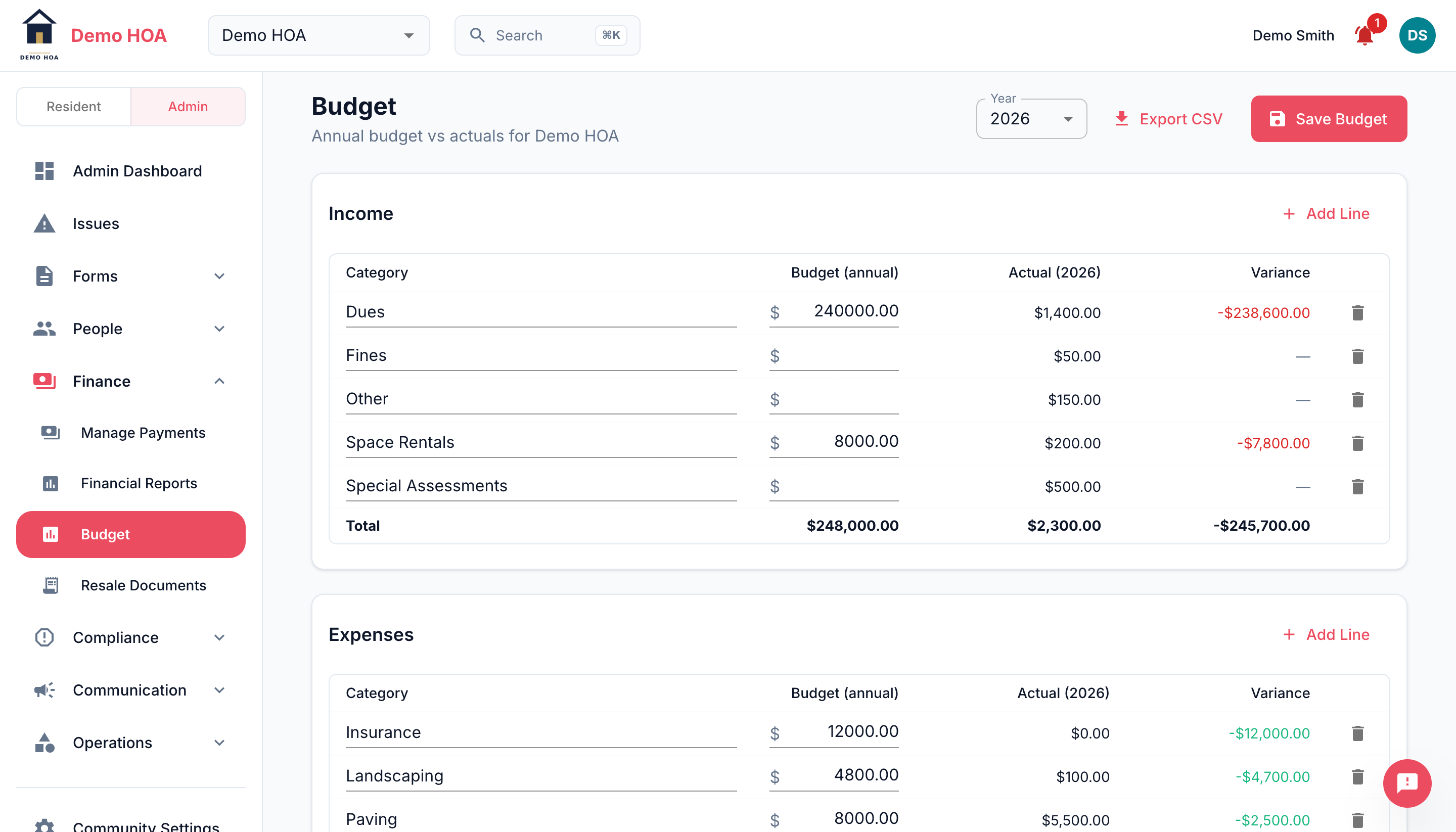Click the Operations shapes icon
This screenshot has height=832, width=1456.
tap(45, 743)
